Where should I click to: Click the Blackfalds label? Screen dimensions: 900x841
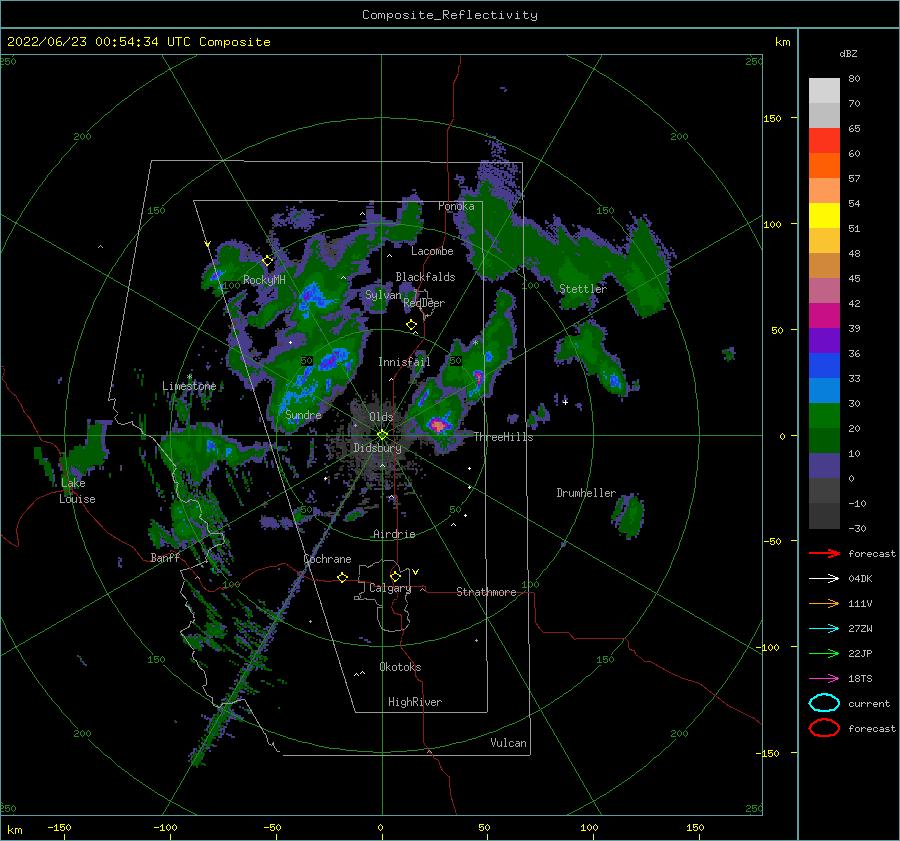point(425,277)
